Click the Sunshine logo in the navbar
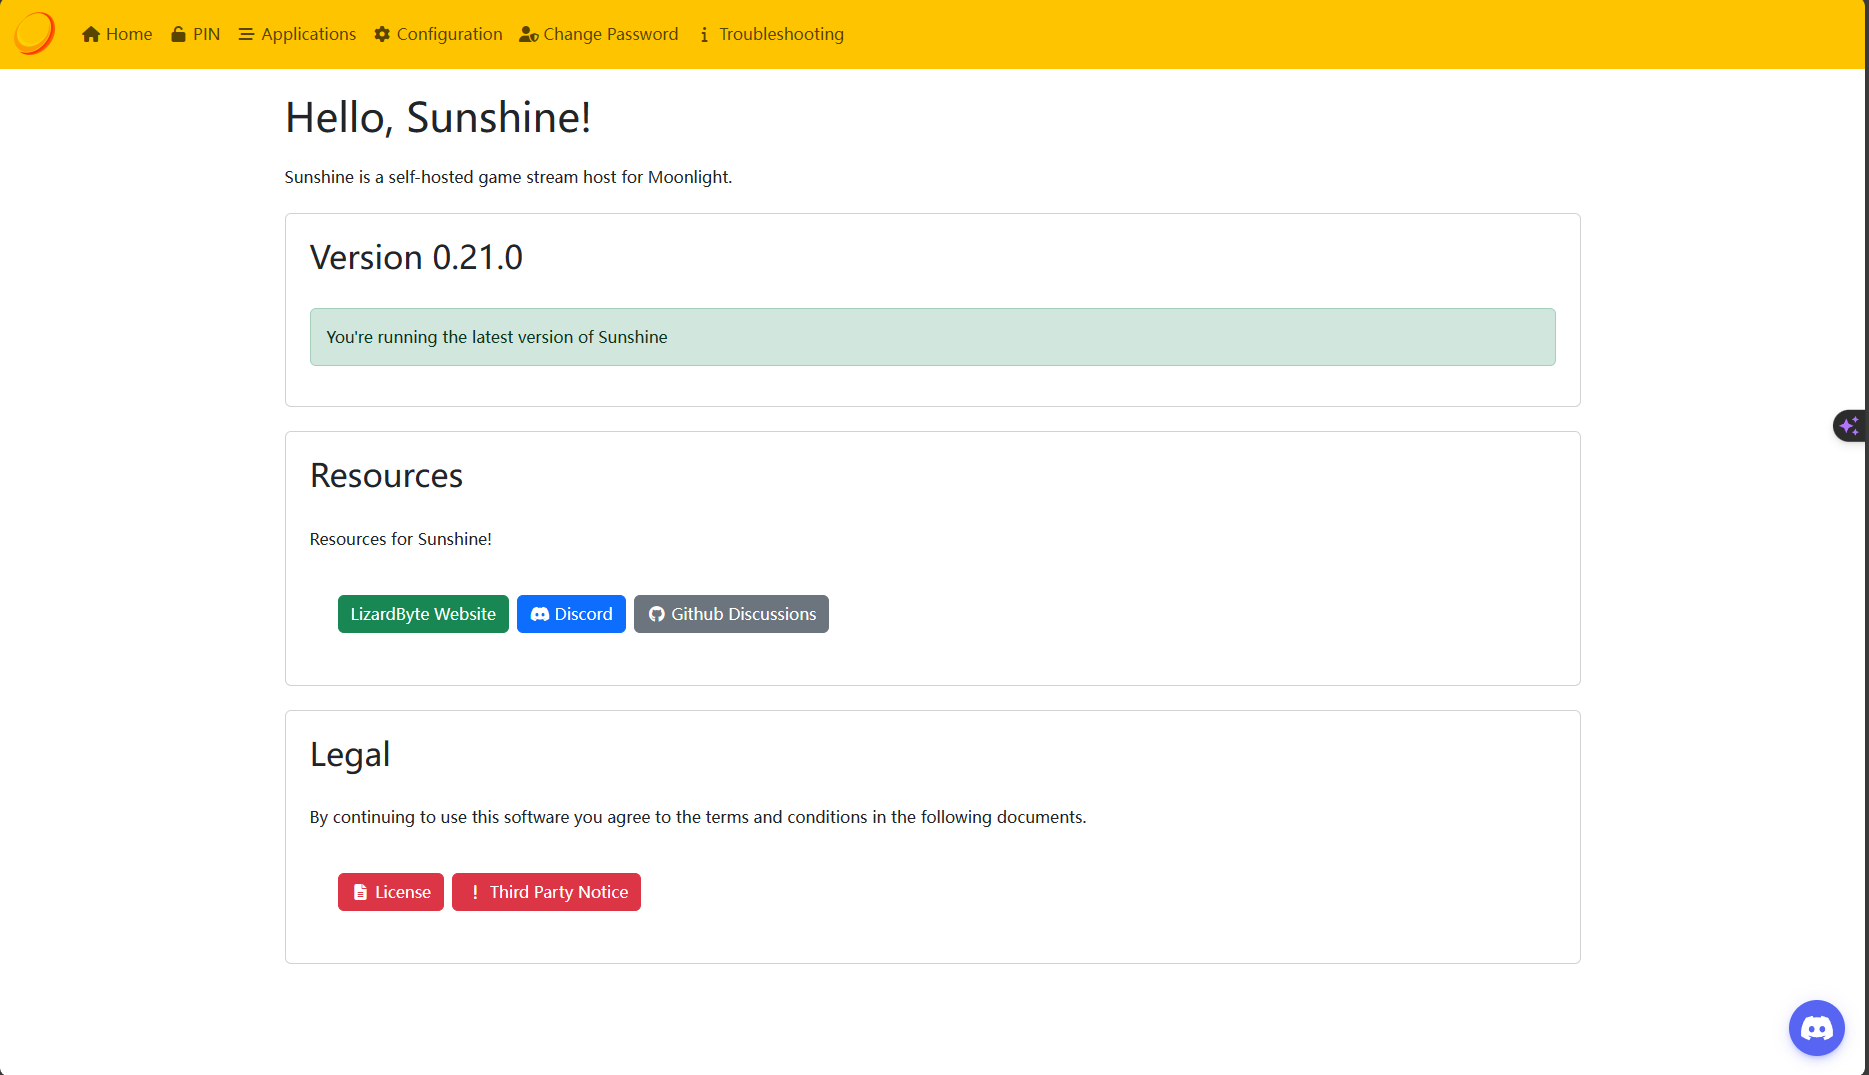The width and height of the screenshot is (1869, 1075). click(34, 33)
